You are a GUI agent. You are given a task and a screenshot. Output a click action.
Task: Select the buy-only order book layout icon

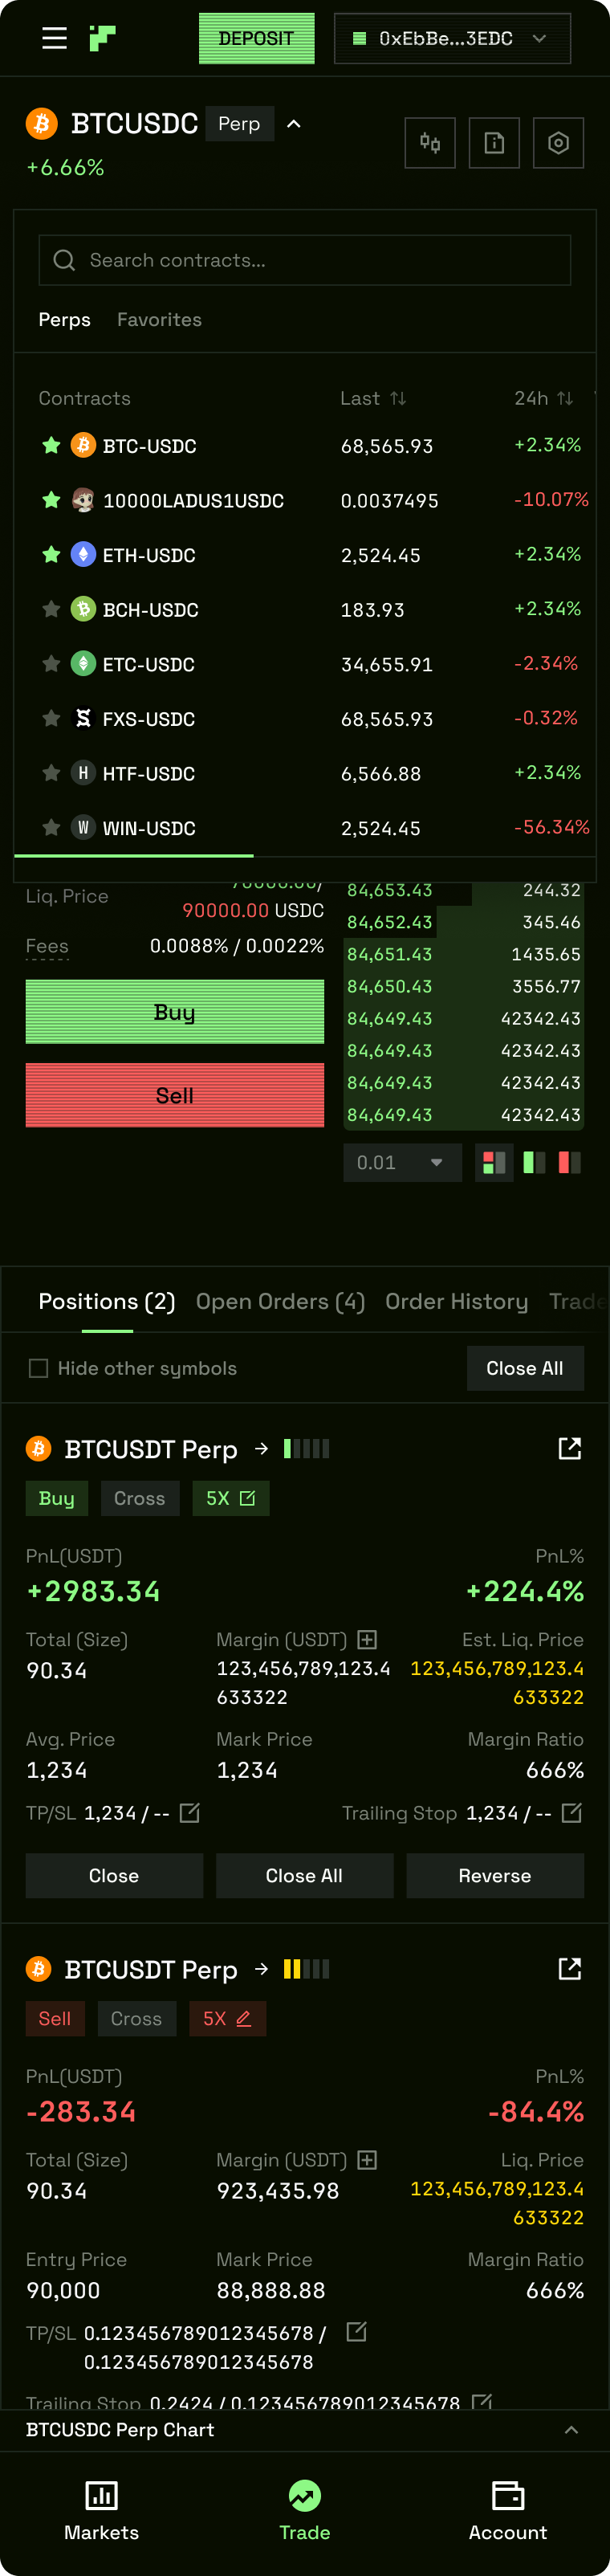pos(534,1163)
